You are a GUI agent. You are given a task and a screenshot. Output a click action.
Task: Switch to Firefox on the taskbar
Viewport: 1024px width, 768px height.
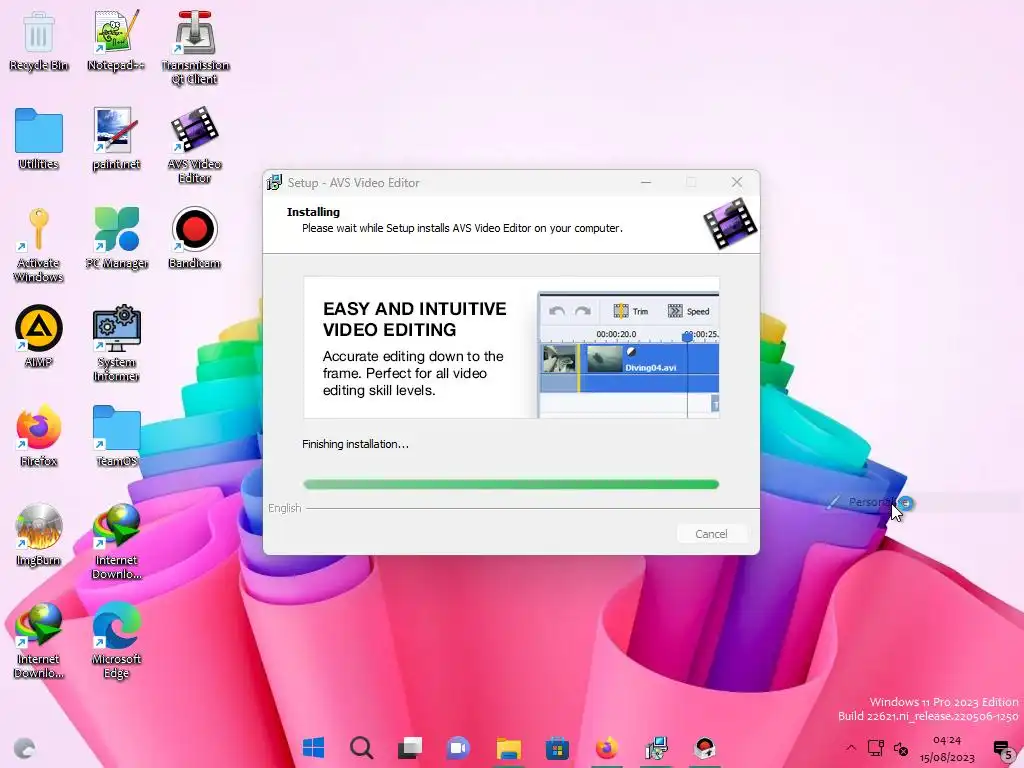click(607, 747)
